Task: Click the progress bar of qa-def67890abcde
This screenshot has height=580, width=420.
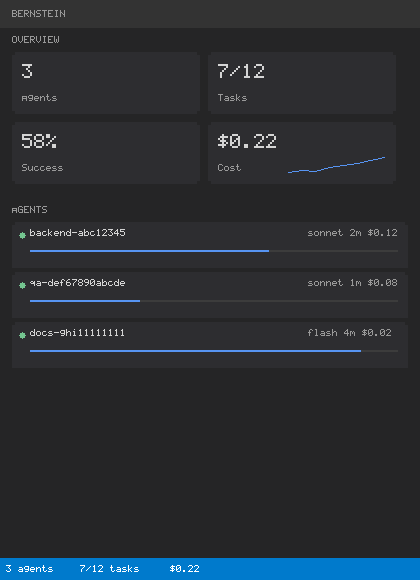Action: (x=214, y=301)
